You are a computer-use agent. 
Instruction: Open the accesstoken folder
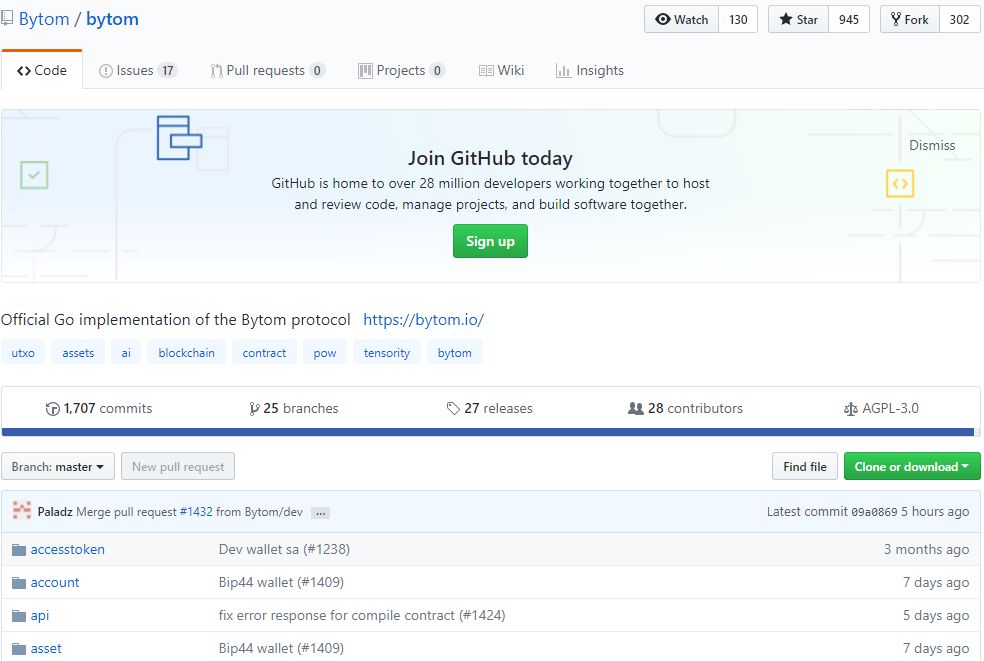(67, 549)
